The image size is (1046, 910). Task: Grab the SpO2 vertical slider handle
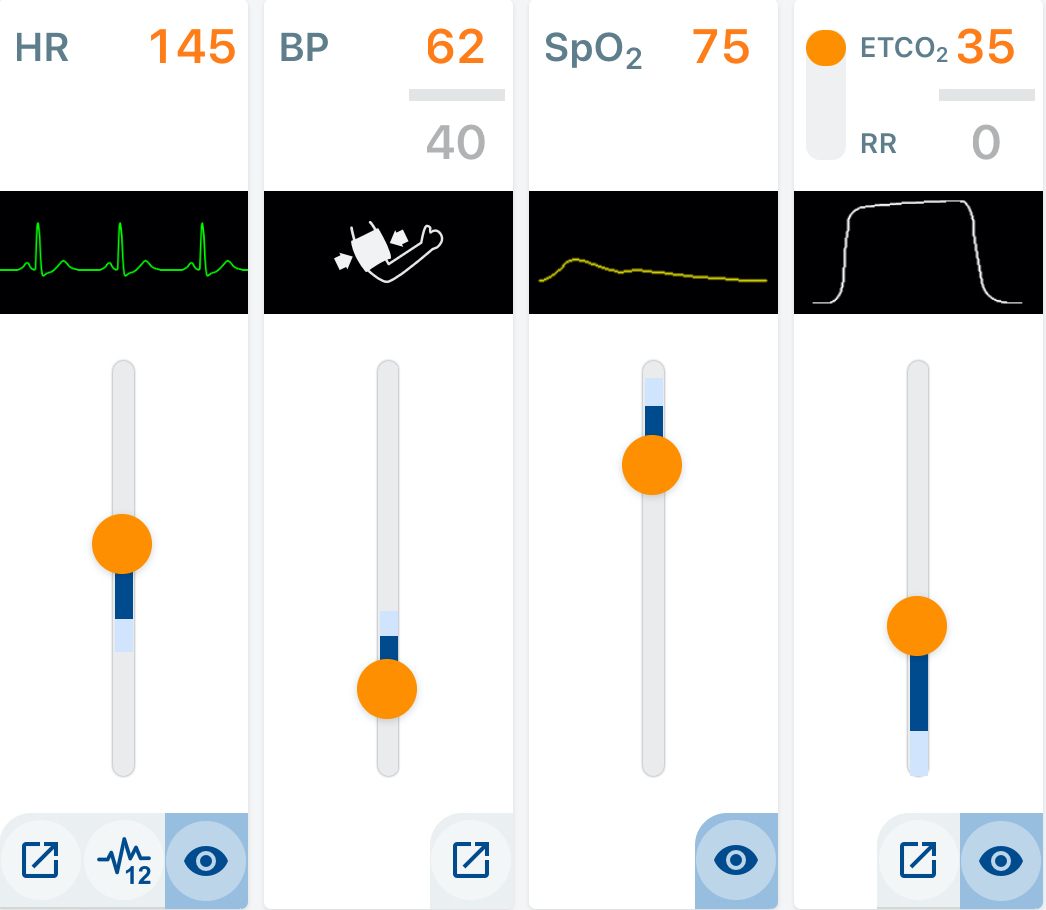651,464
